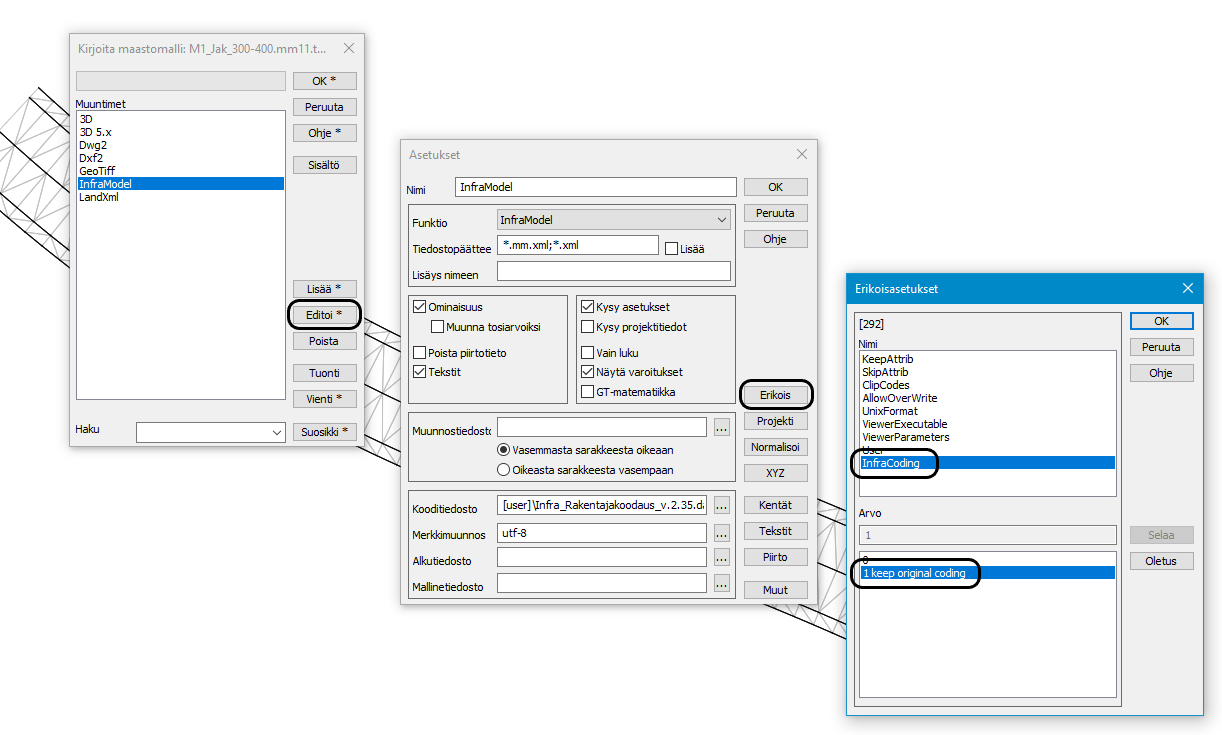
Task: Select LandXml in the Muuntimet list
Action: [x=99, y=197]
